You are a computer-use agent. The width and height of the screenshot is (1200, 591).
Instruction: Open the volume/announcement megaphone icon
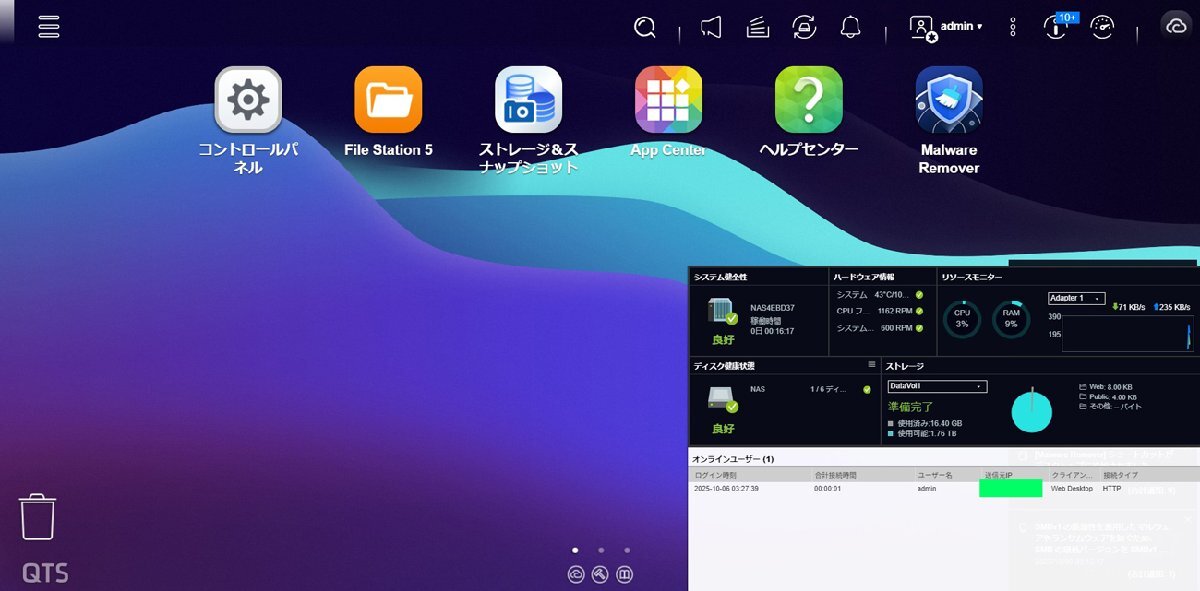click(711, 27)
